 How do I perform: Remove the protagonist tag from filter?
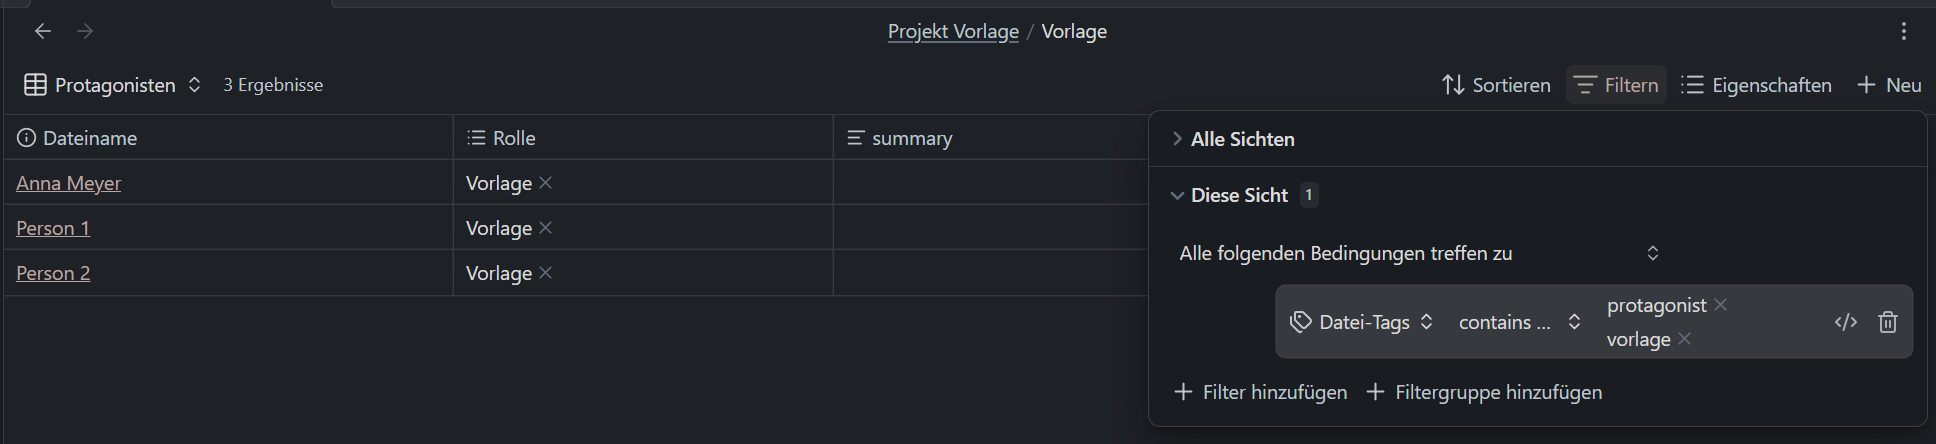(x=1721, y=305)
